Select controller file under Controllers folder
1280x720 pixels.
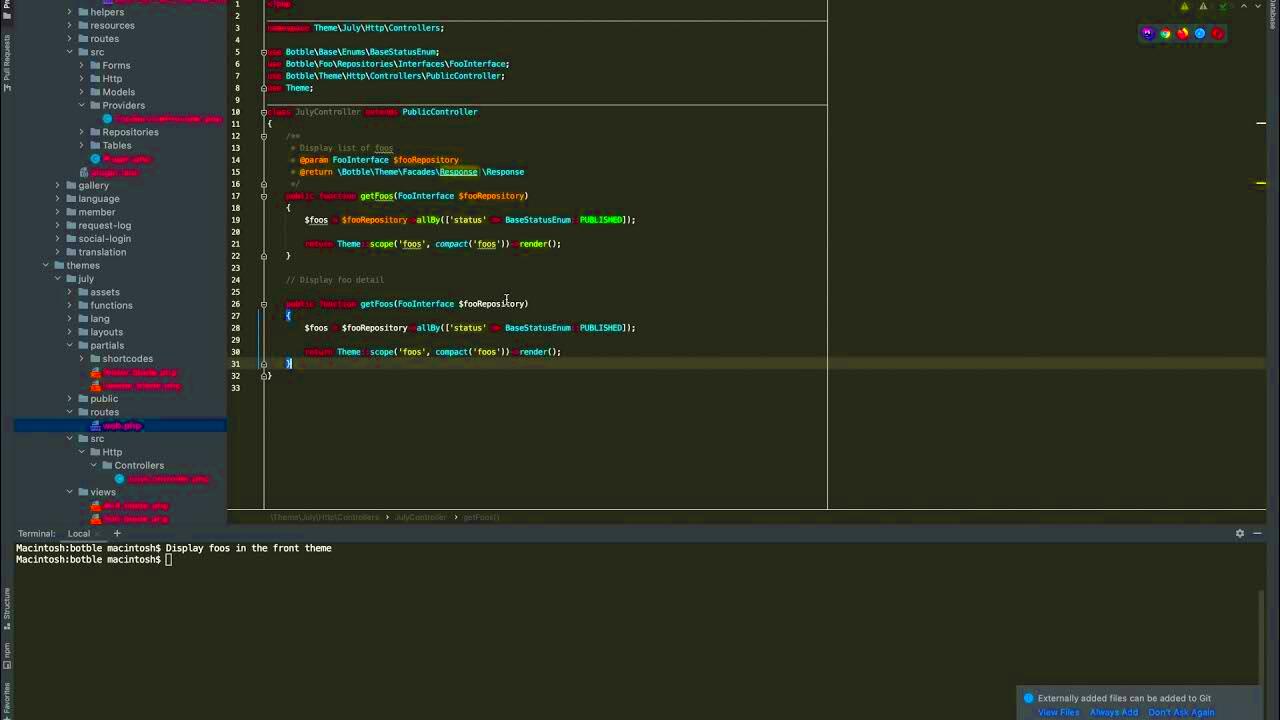(162, 479)
